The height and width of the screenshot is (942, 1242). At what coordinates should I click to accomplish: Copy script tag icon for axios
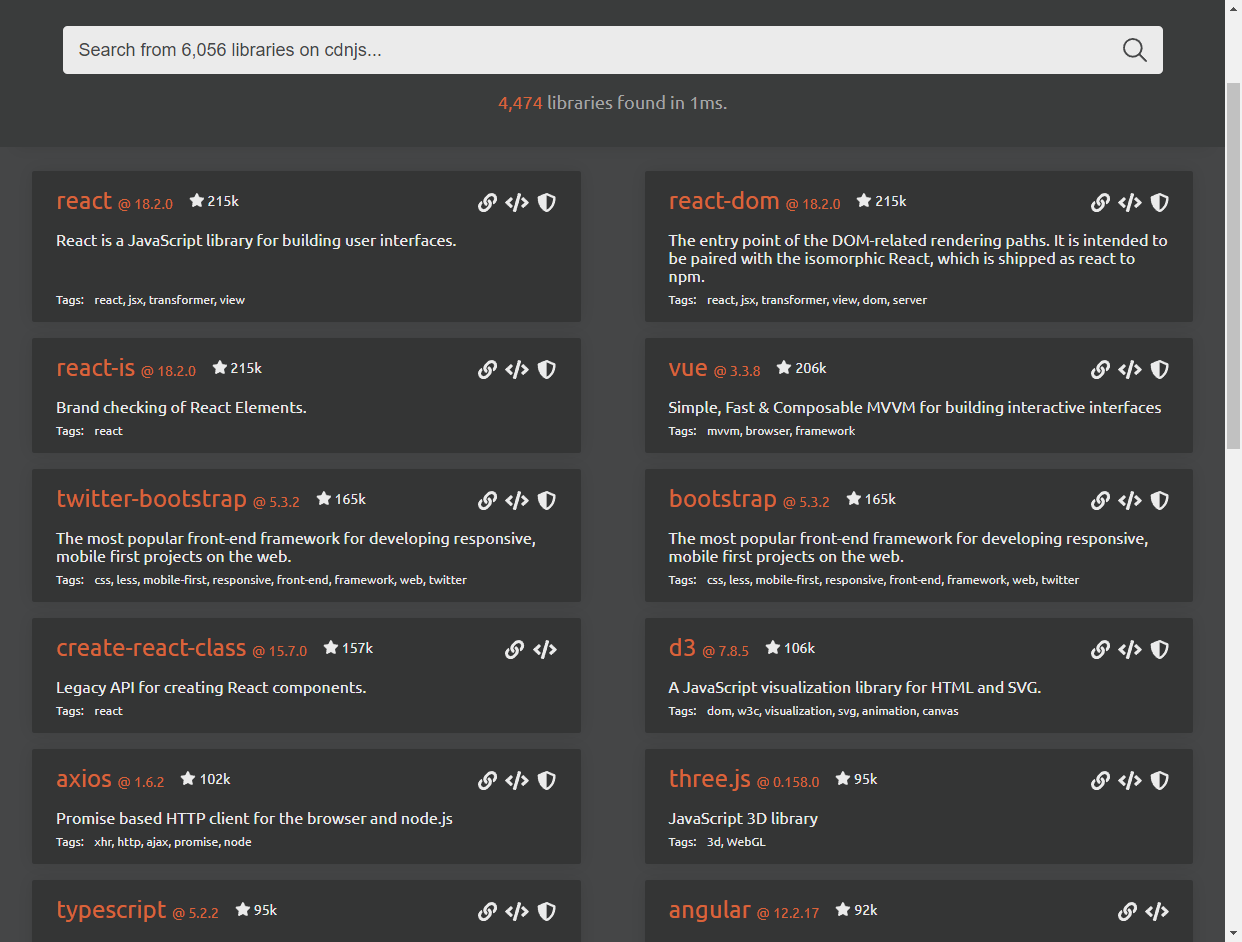516,781
